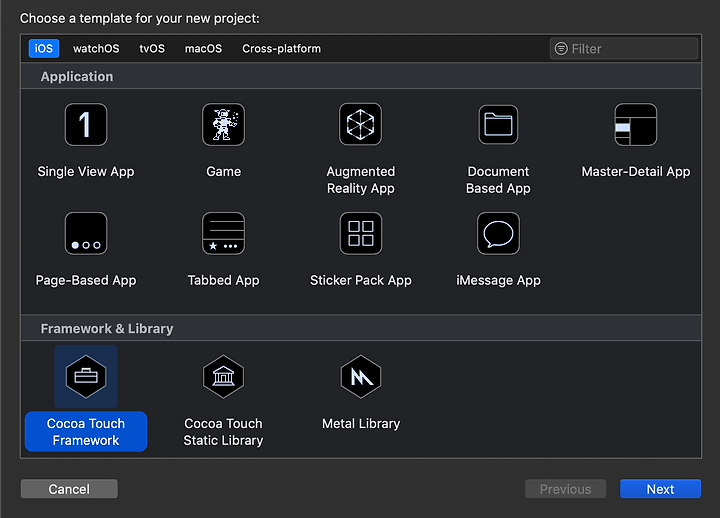Click the "Page-Based App" label
The height and width of the screenshot is (518, 720).
pyautogui.click(x=86, y=280)
